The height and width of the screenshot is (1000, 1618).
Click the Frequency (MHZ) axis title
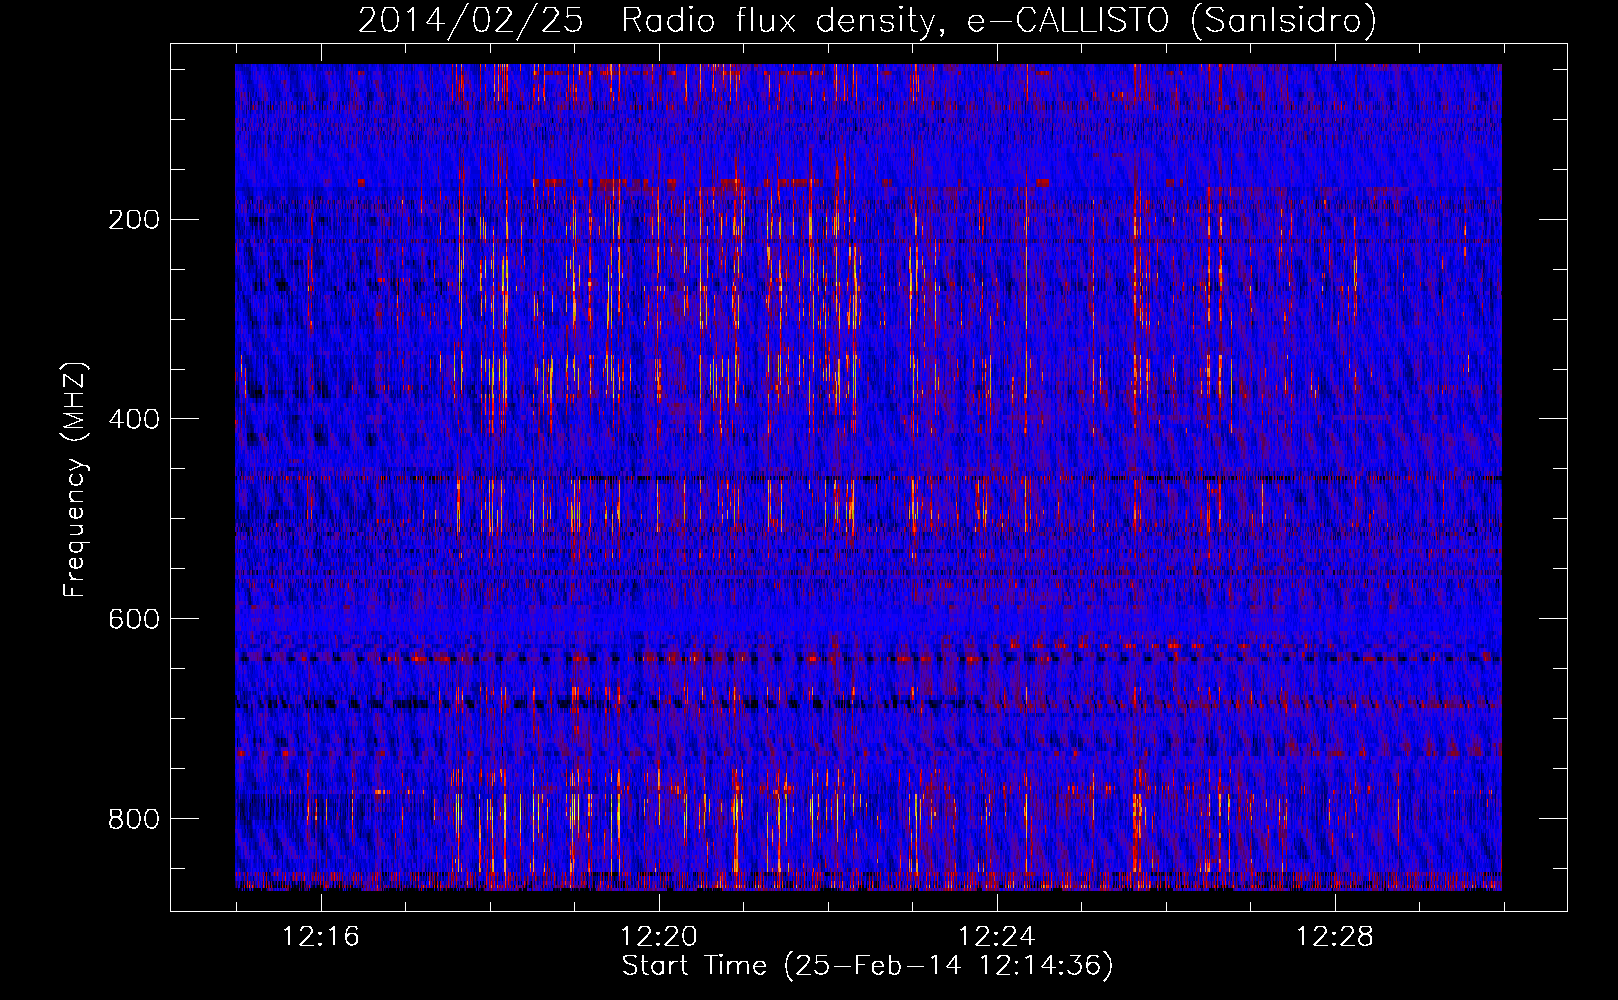tap(75, 479)
